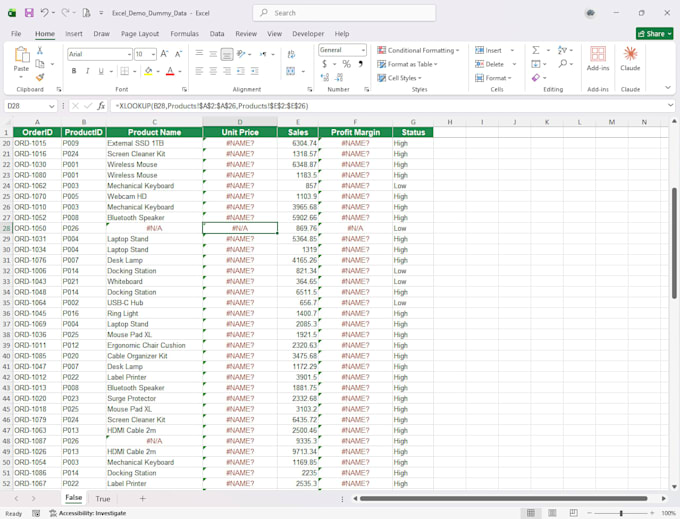Screen dimensions: 680x519
Task: Click zoom in plus on slider
Action: (652, 513)
